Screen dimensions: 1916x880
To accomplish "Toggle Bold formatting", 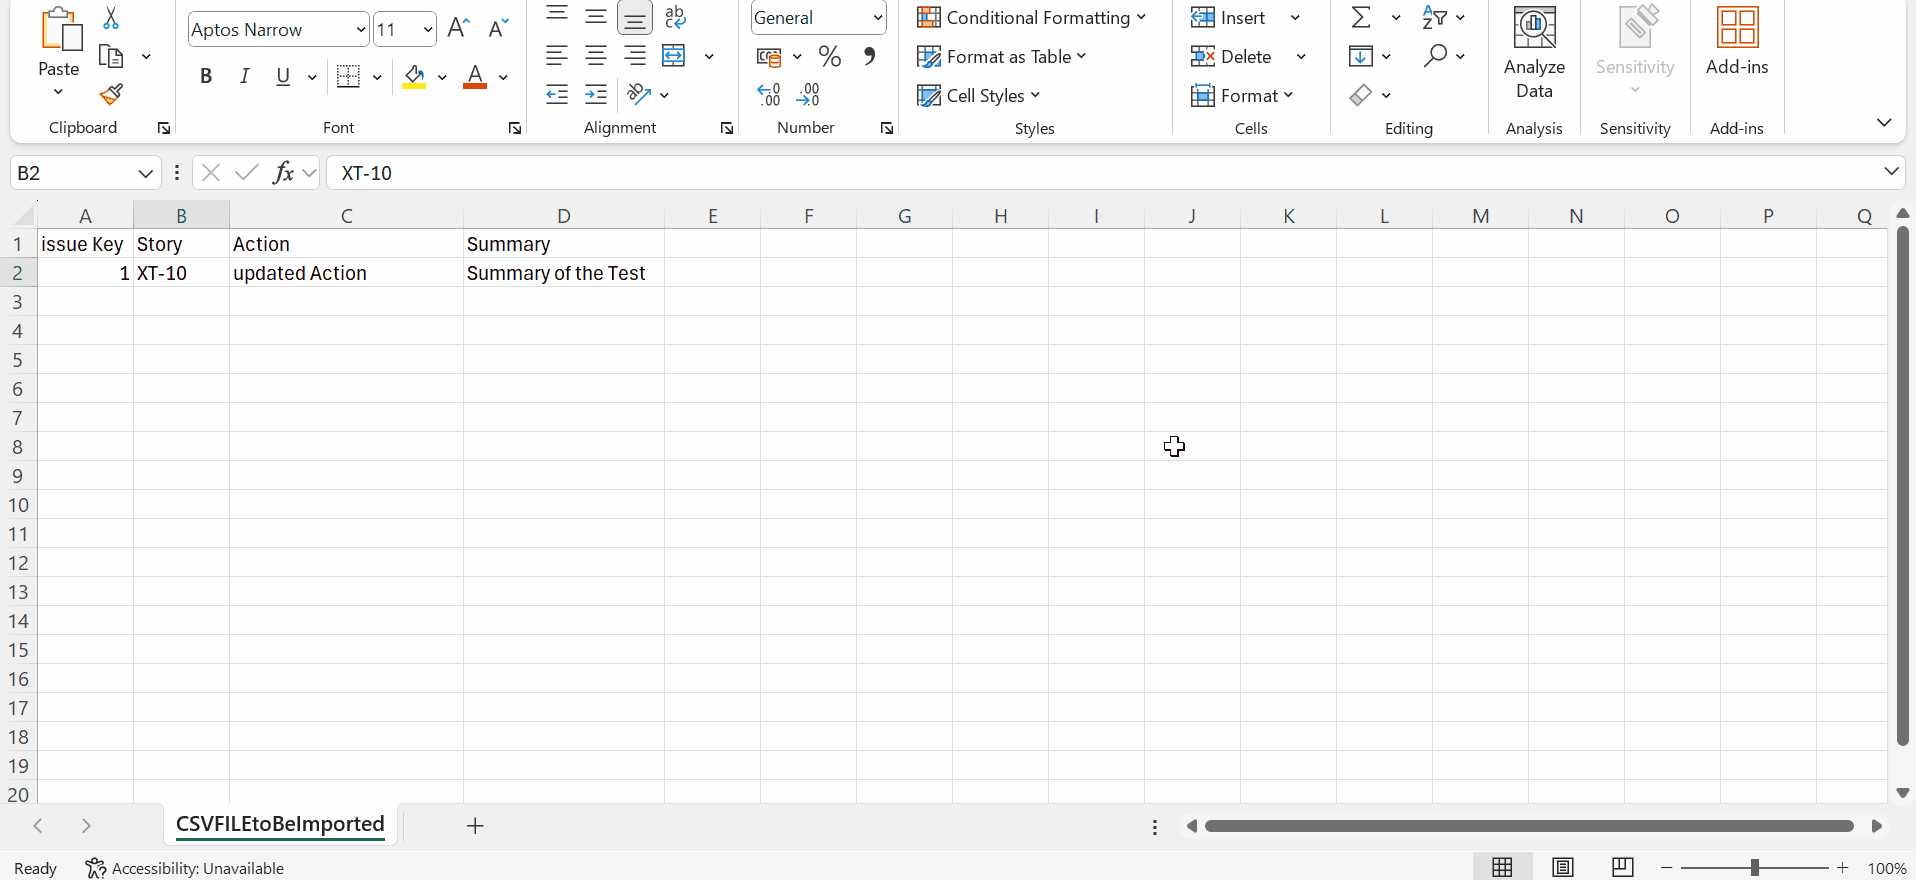I will point(206,76).
